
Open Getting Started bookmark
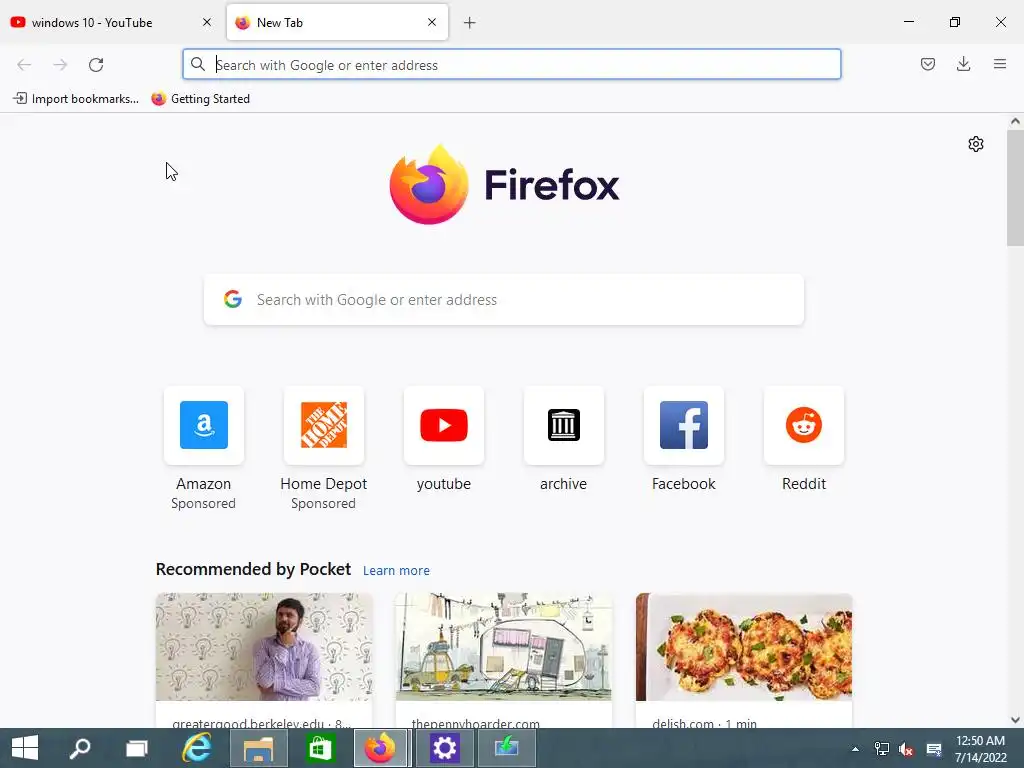coord(200,99)
